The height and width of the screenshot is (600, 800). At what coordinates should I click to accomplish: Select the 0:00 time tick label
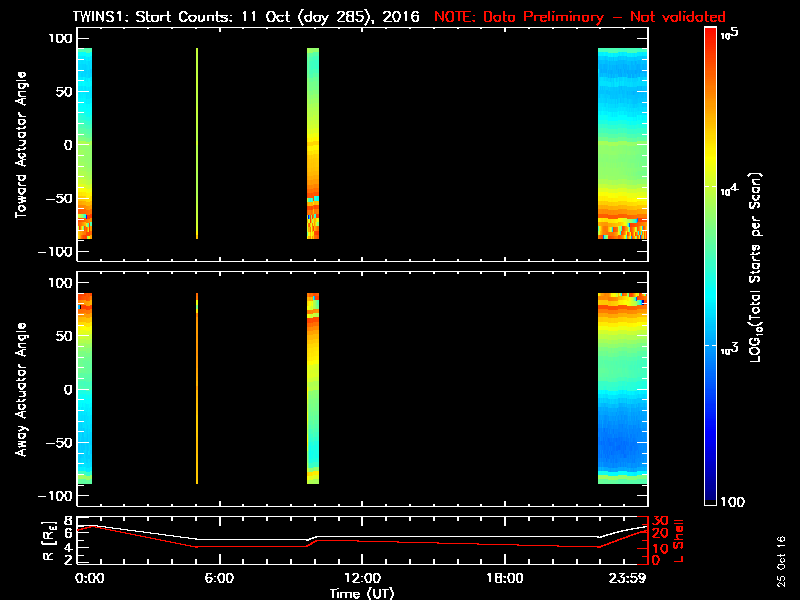[x=90, y=579]
